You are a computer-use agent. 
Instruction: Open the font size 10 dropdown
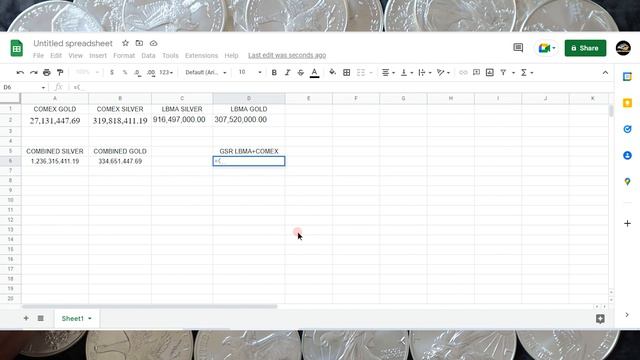(250, 72)
